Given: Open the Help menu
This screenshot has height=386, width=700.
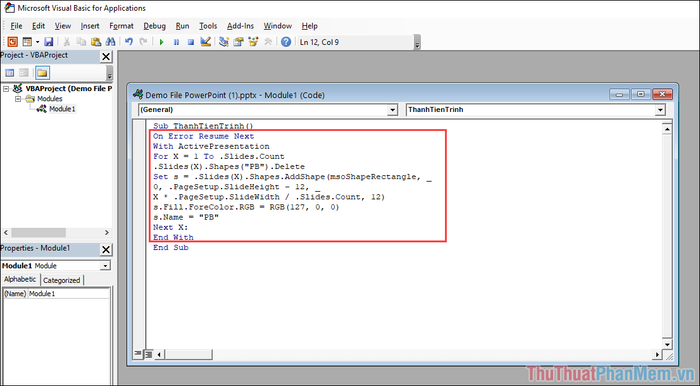Looking at the screenshot, I should (x=309, y=26).
